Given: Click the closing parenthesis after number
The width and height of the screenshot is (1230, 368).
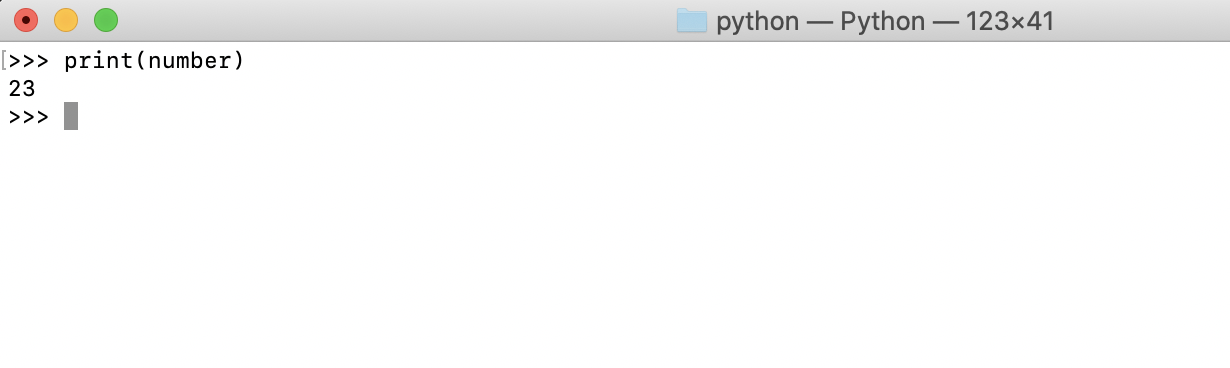Looking at the screenshot, I should click(x=239, y=62).
